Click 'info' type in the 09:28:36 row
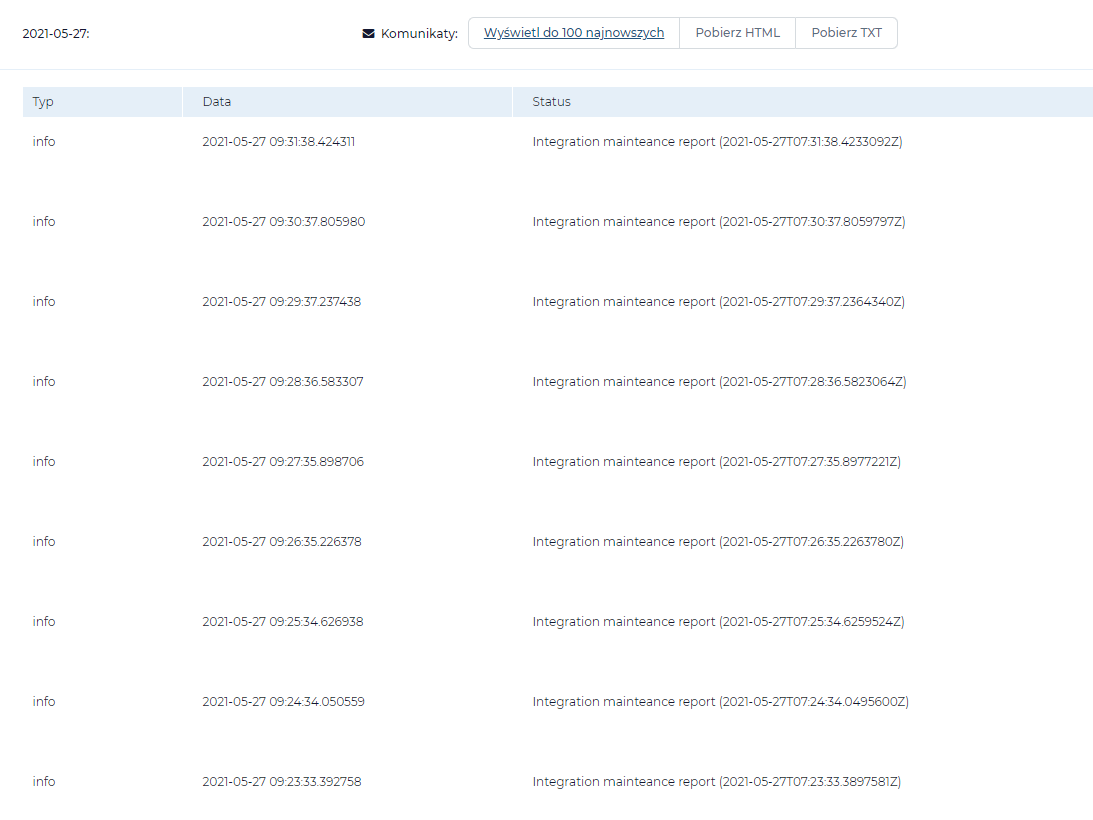The image size is (1093, 820). (x=44, y=381)
